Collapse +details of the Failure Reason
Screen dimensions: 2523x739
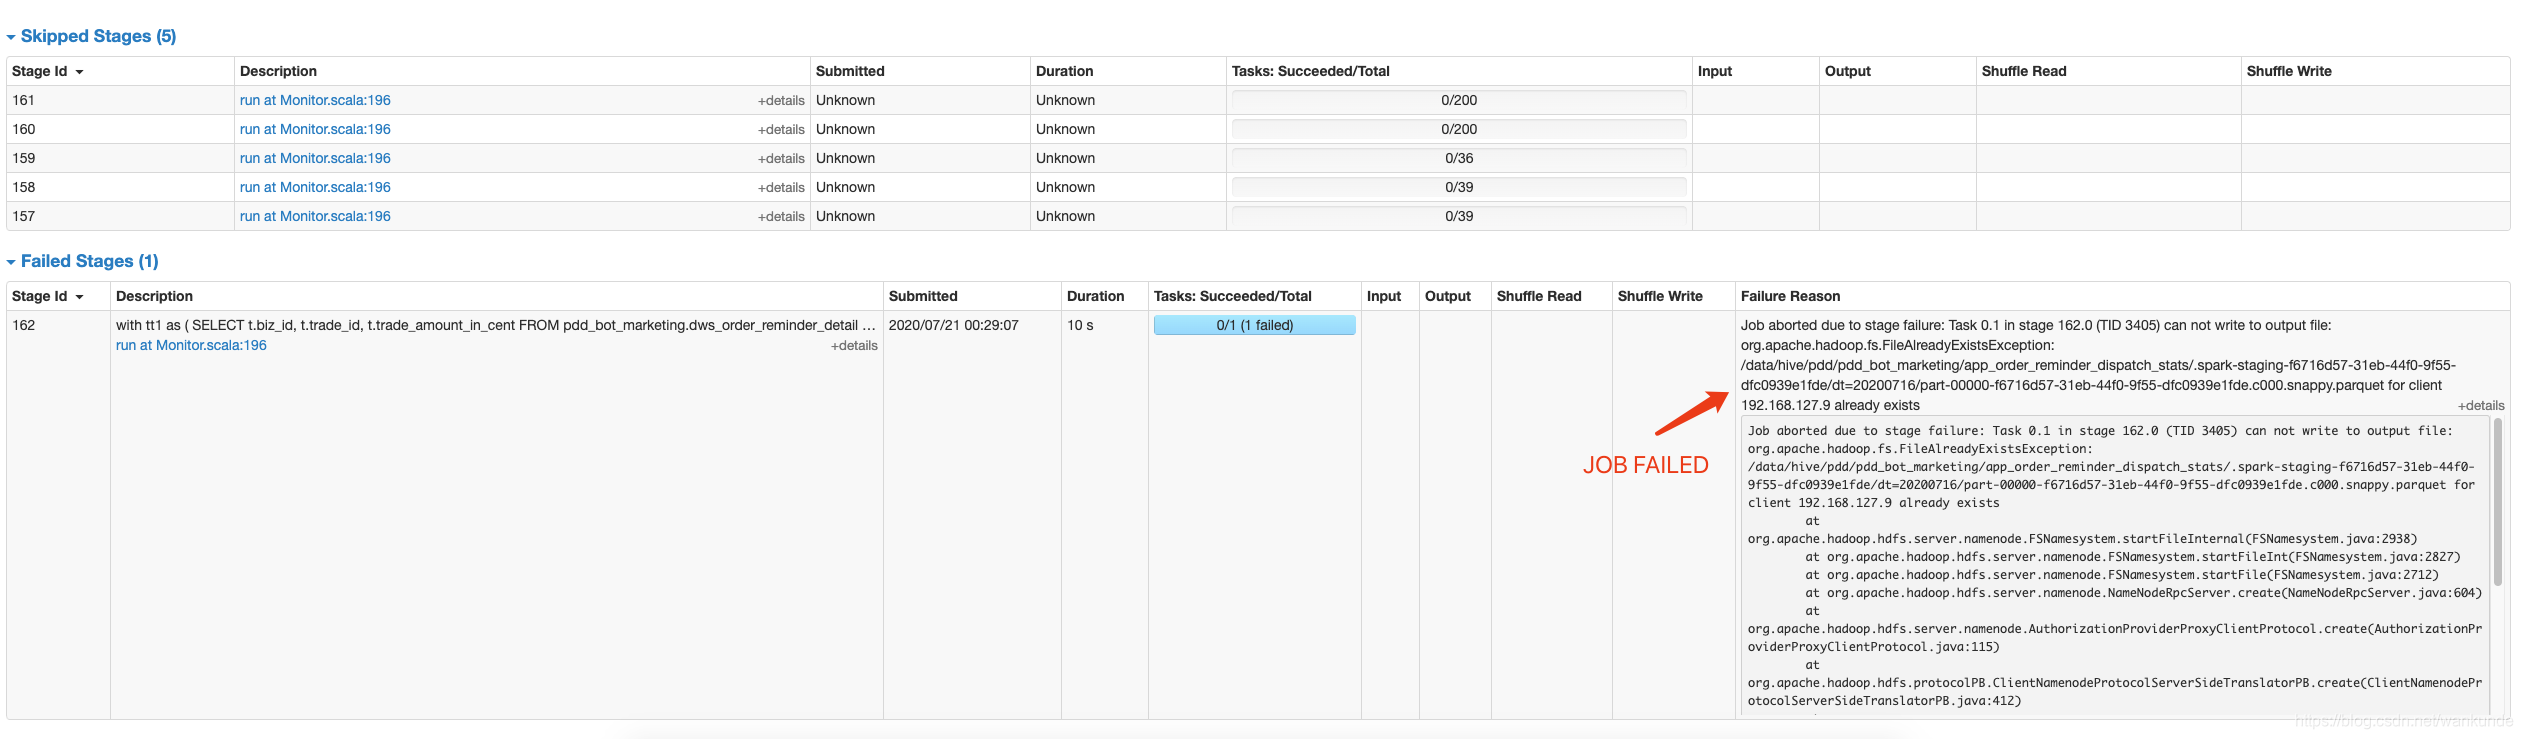point(2481,406)
